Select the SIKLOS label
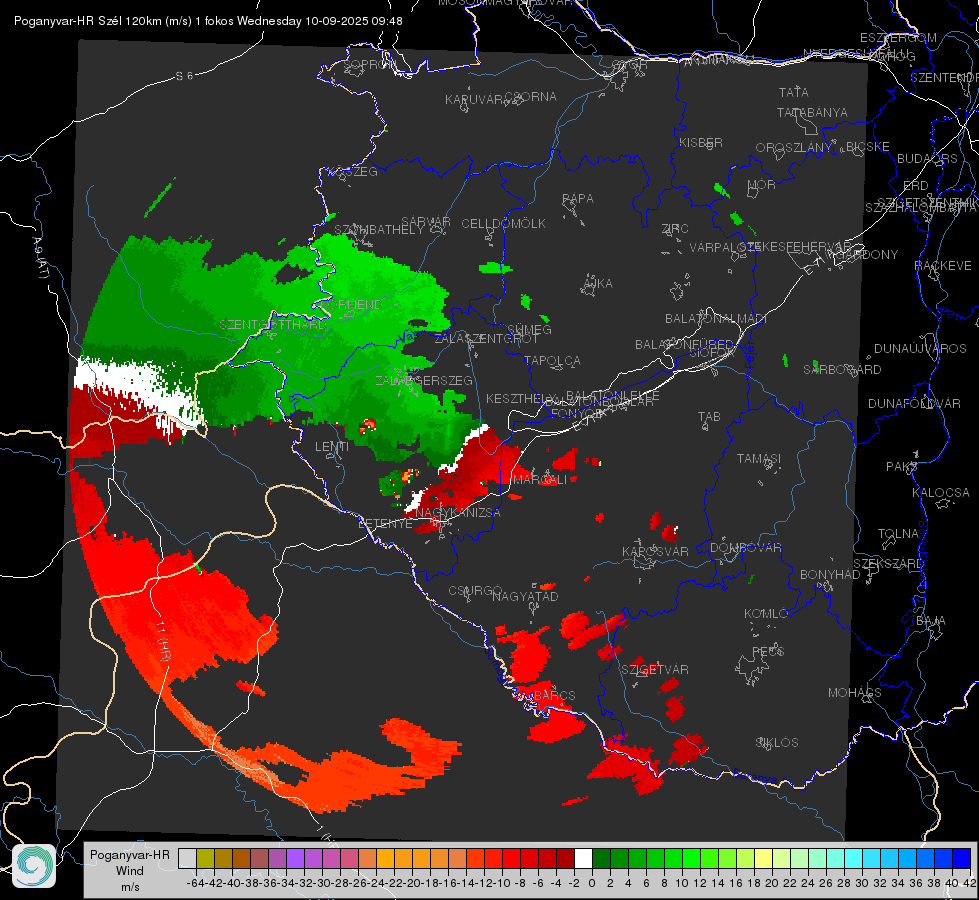The width and height of the screenshot is (979, 900). 777,743
